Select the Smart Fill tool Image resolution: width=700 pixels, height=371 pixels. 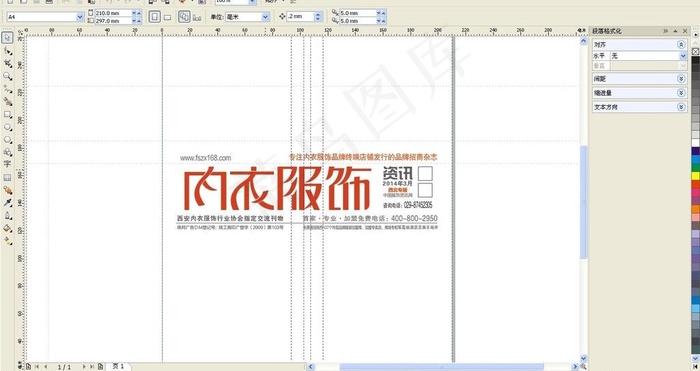[x=7, y=102]
